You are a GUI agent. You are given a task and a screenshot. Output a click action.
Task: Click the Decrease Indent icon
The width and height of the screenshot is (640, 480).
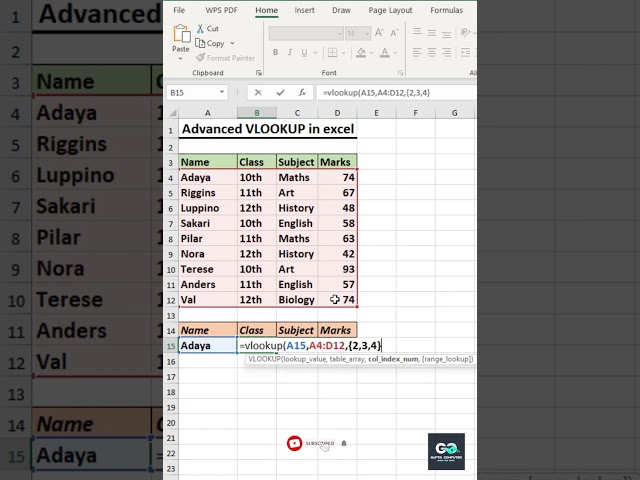tap(465, 52)
